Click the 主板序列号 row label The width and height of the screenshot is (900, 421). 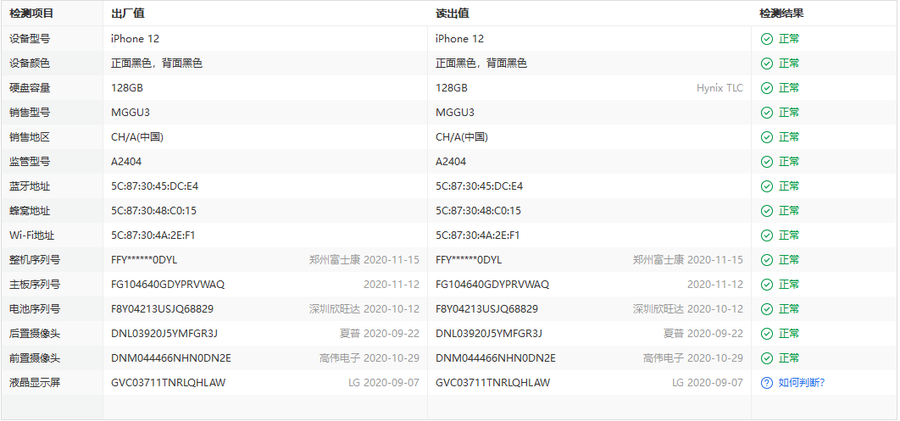point(34,285)
